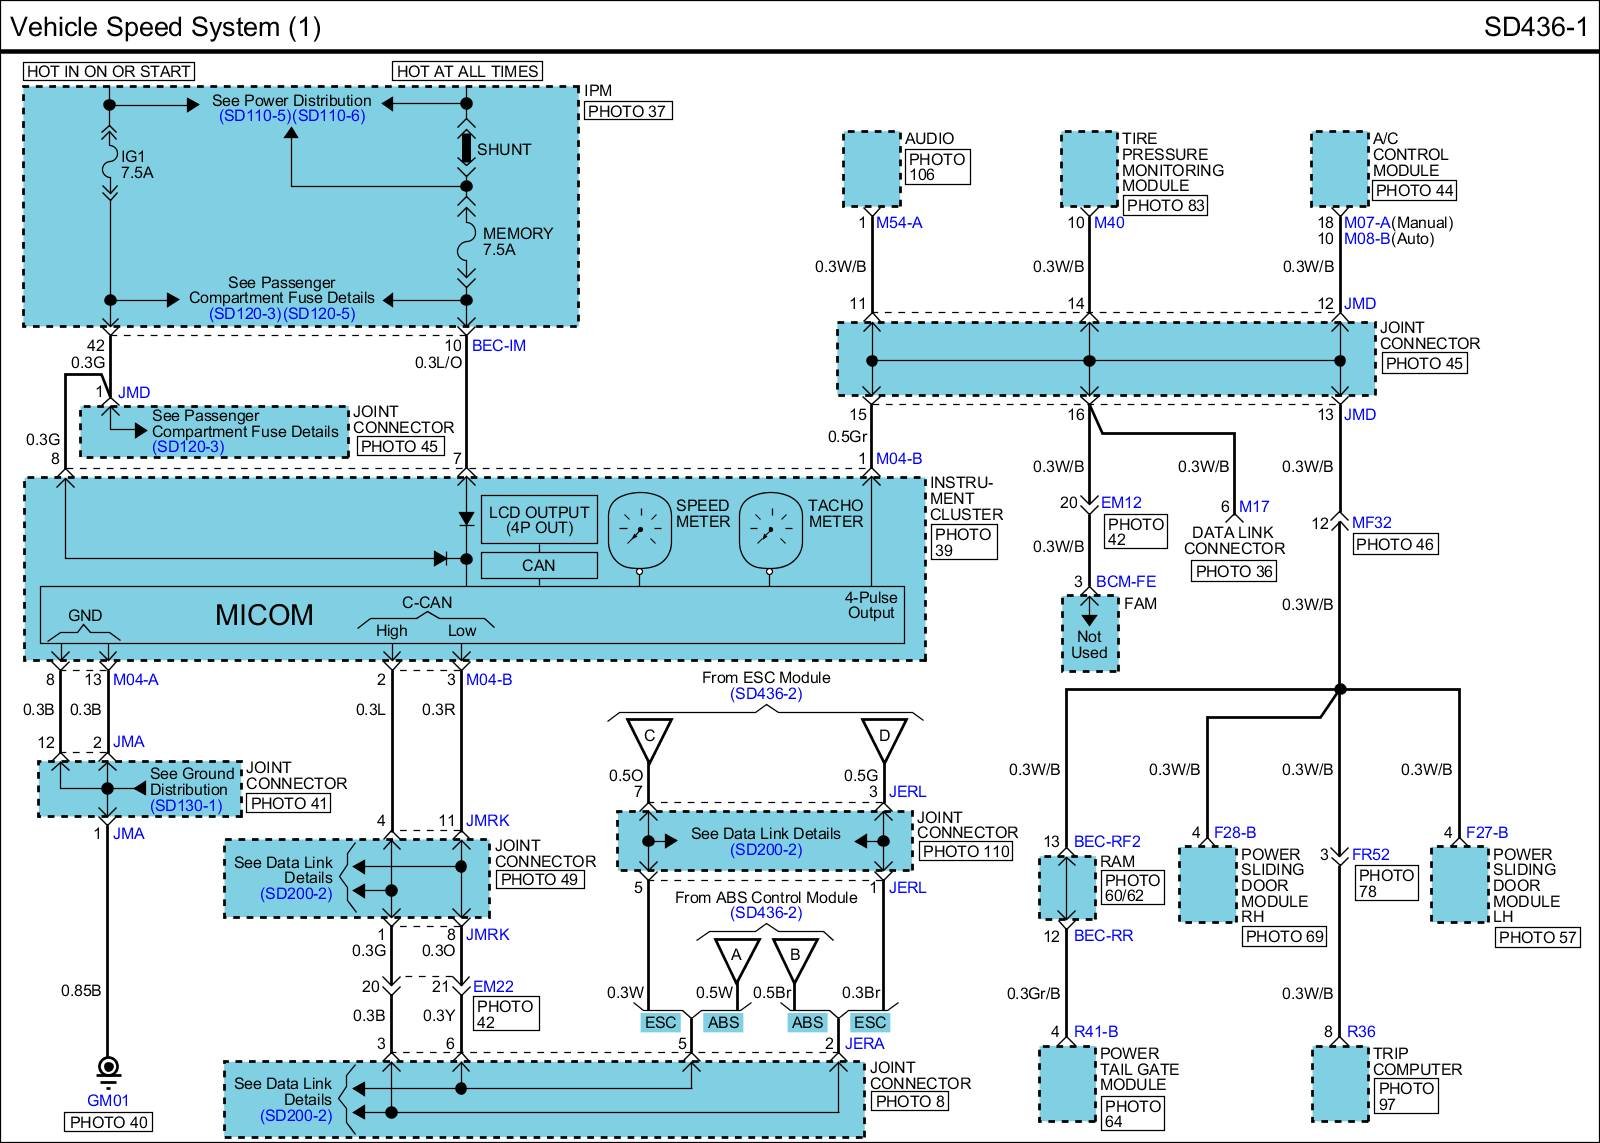Open the PHOTO 110 joint connector reference
1600x1143 pixels.
[965, 851]
